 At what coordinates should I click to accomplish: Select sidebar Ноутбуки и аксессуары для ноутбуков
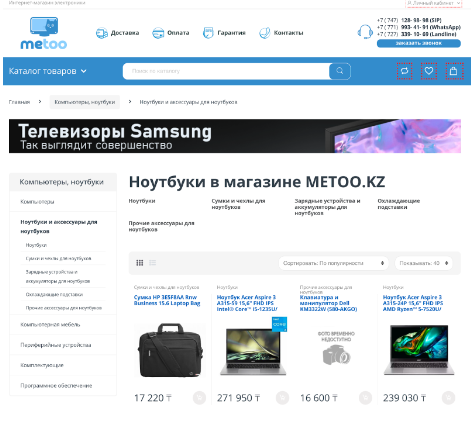click(59, 226)
